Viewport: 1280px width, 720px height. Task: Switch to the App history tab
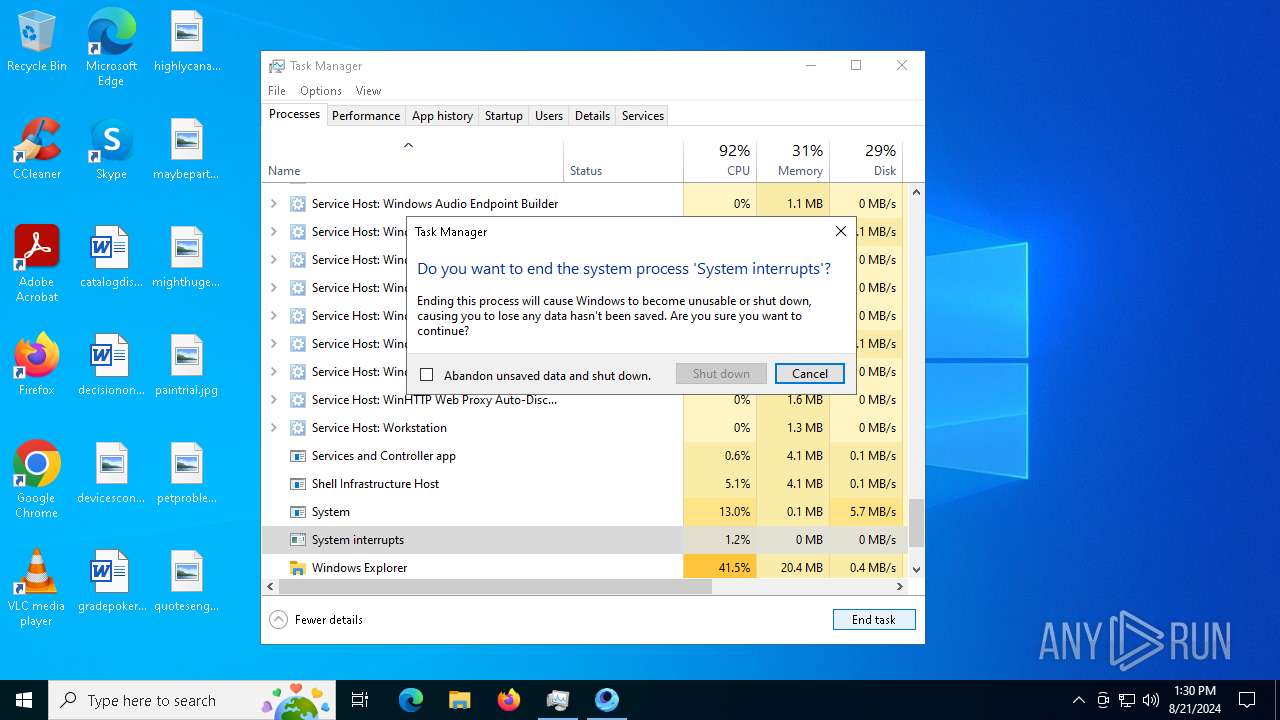click(x=442, y=116)
